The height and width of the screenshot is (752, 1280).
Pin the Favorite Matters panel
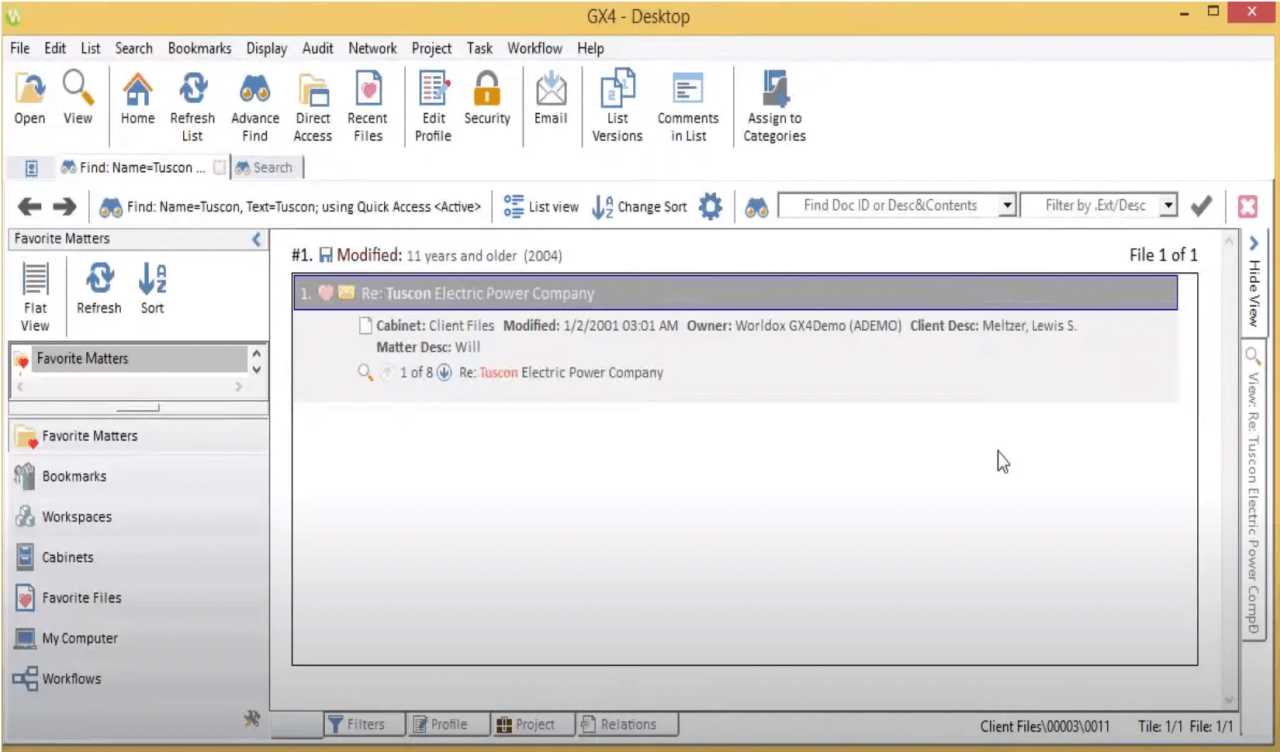[253, 718]
